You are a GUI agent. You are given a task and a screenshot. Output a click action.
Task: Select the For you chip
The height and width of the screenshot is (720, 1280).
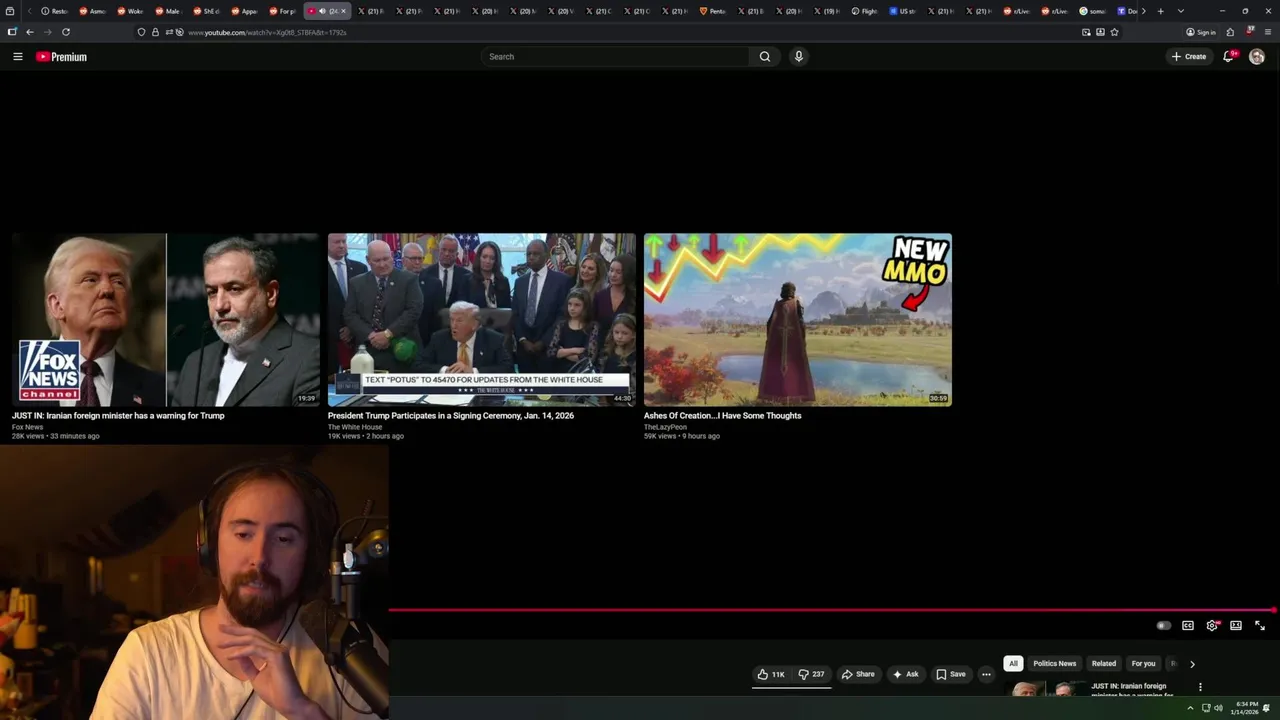click(x=1143, y=664)
